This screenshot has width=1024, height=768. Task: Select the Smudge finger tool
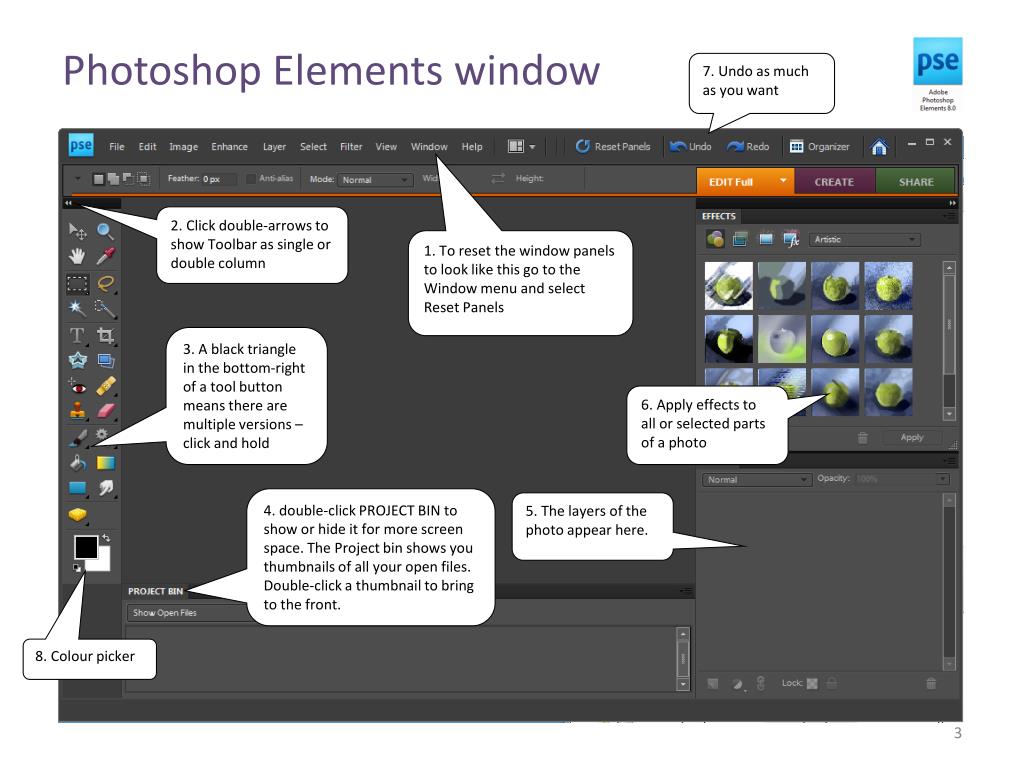[105, 488]
